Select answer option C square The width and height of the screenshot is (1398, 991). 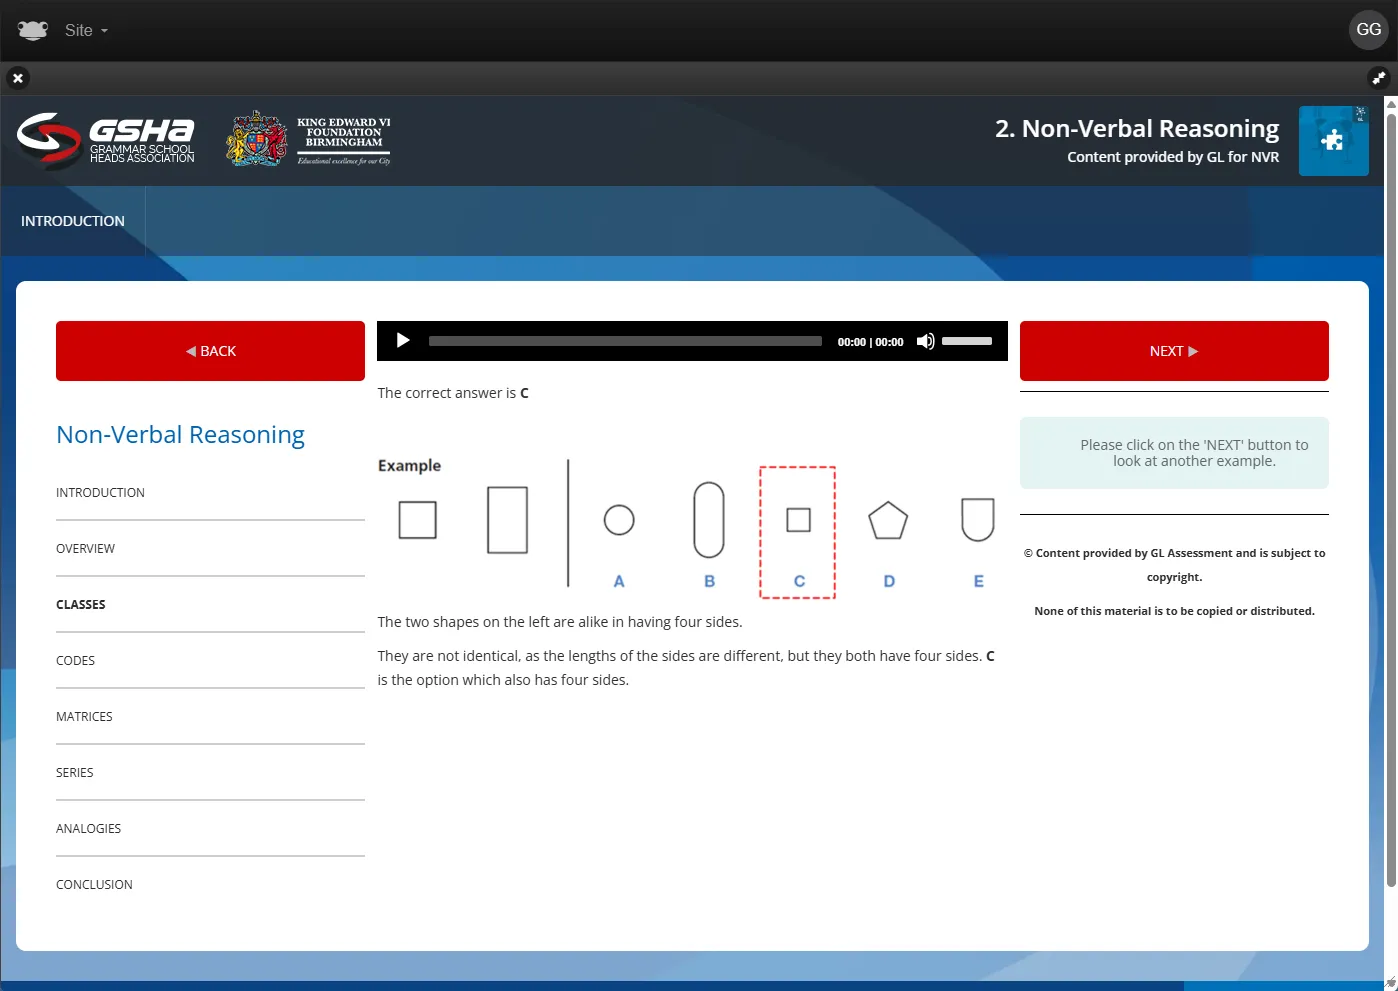click(798, 520)
